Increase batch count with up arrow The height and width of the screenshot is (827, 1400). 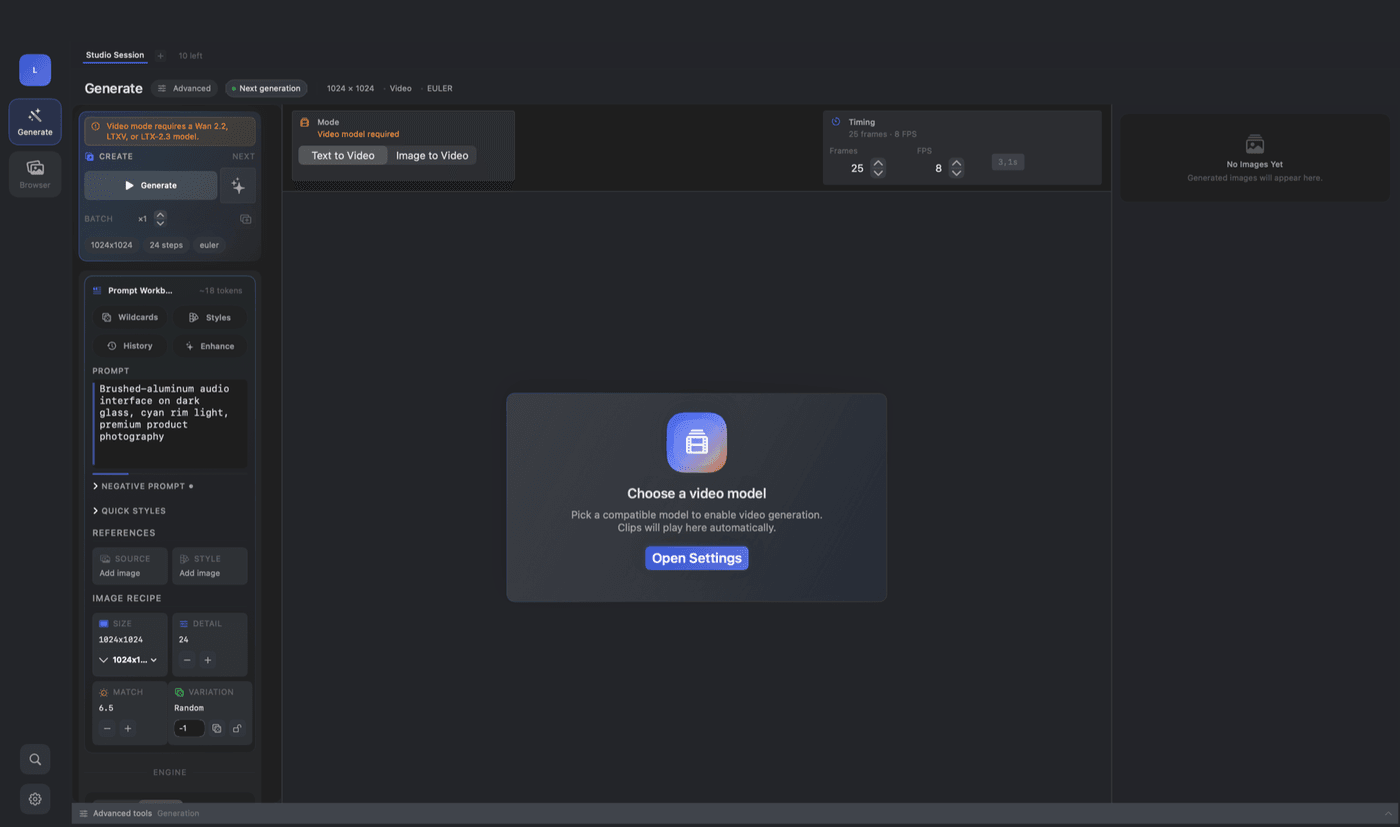tap(160, 215)
